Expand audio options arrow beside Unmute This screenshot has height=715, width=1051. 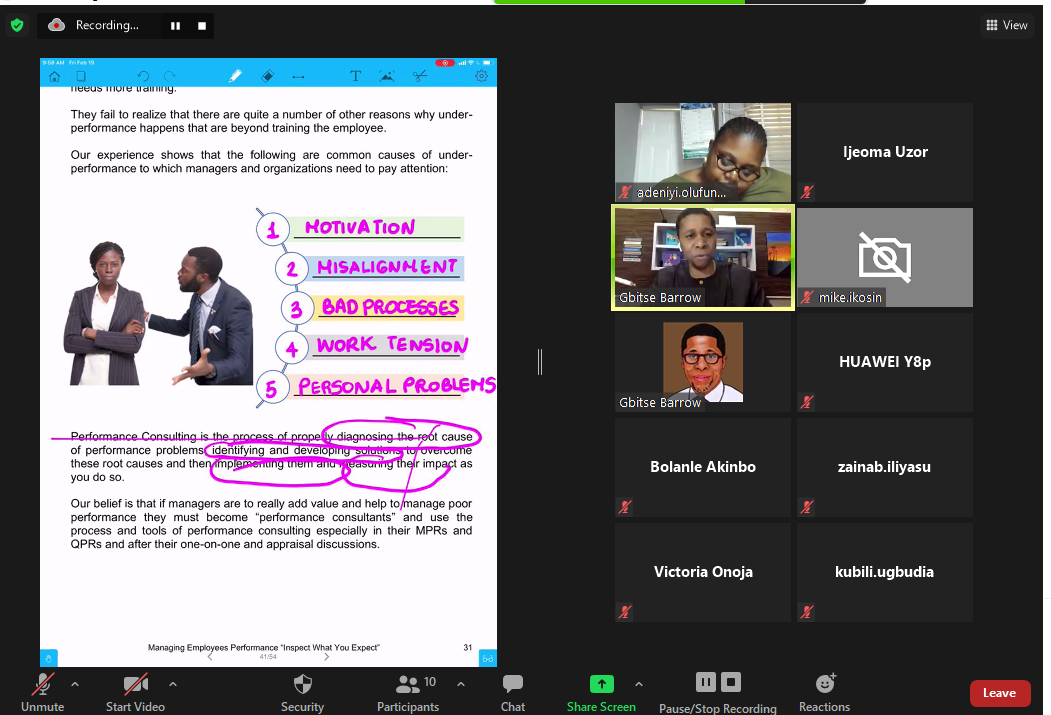coord(75,684)
